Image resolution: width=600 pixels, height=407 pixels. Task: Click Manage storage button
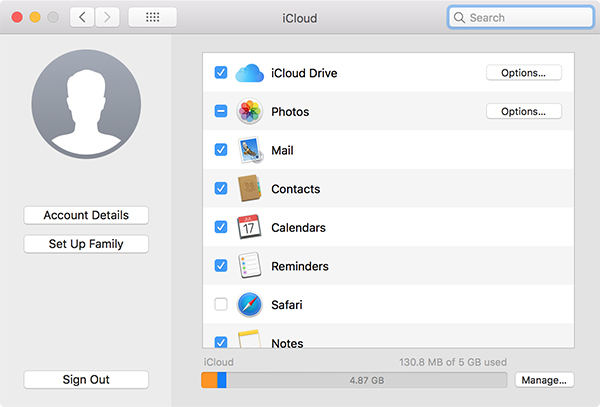point(544,380)
